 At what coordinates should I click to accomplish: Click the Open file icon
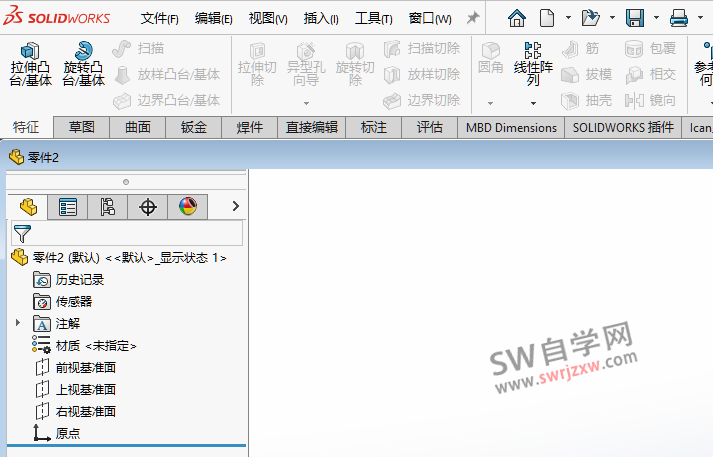[590, 18]
